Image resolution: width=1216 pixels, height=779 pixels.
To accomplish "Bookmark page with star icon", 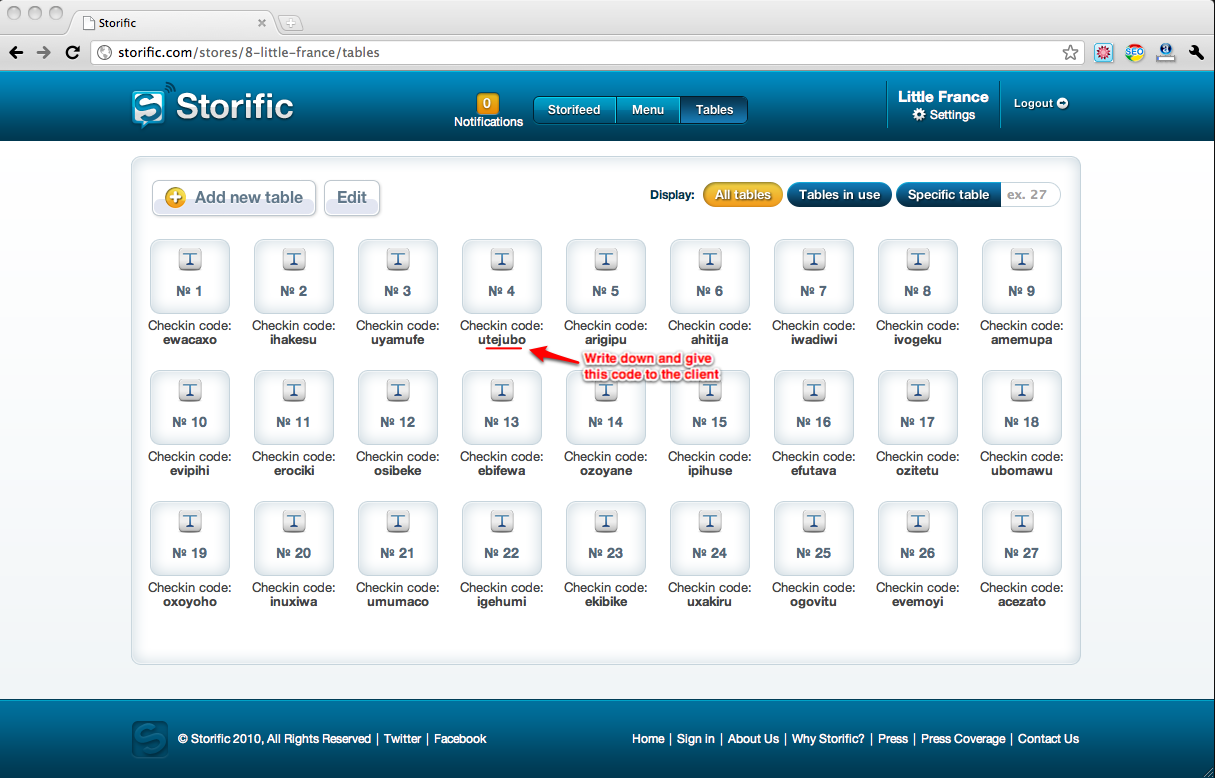I will (x=1070, y=52).
